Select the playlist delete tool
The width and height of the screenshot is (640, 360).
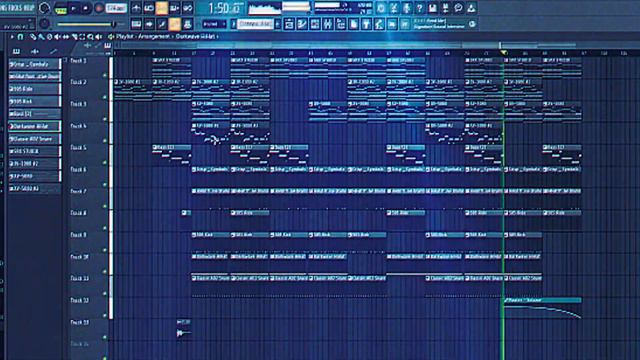click(x=49, y=37)
